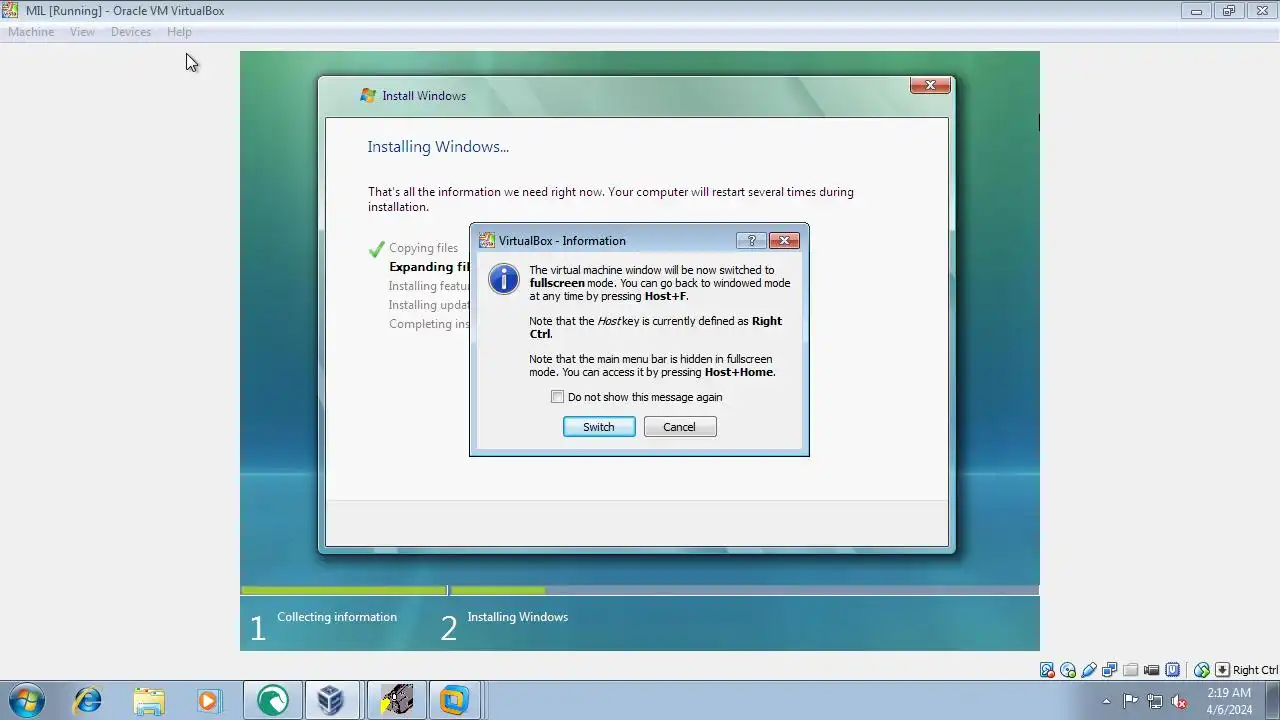Image resolution: width=1280 pixels, height=720 pixels.
Task: Show hidden system tray icons
Action: [x=1106, y=701]
